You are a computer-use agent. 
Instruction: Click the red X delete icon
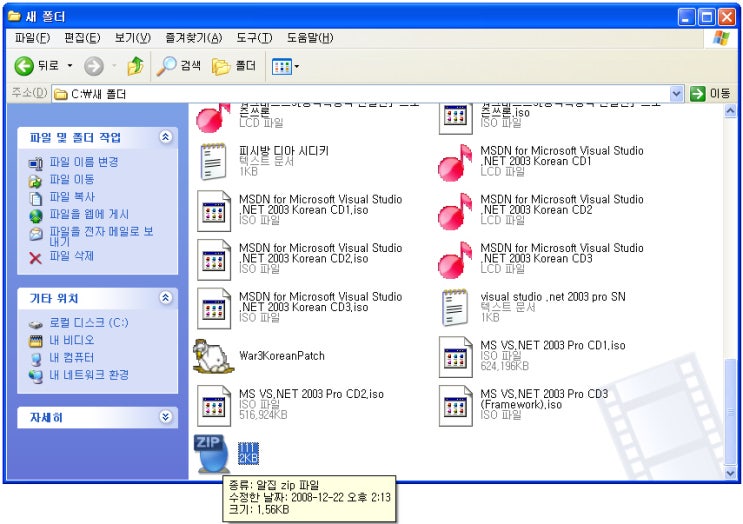point(36,258)
